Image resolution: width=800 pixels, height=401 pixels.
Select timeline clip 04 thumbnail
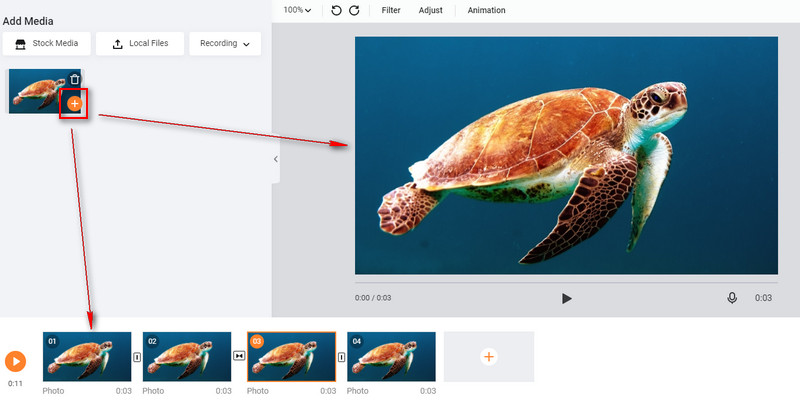click(x=391, y=357)
